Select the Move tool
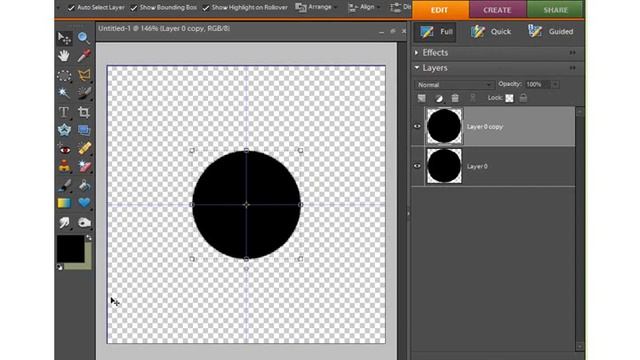The image size is (640, 360). click(64, 38)
